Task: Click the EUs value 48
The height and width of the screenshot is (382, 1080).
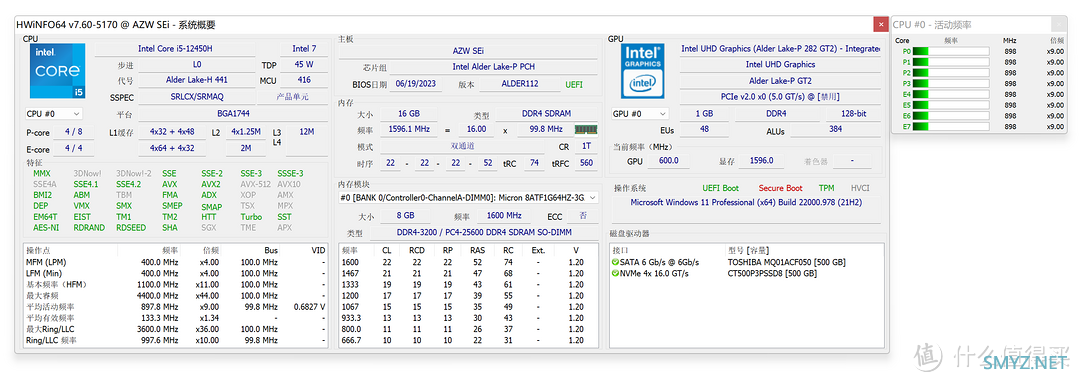Action: click(x=704, y=129)
